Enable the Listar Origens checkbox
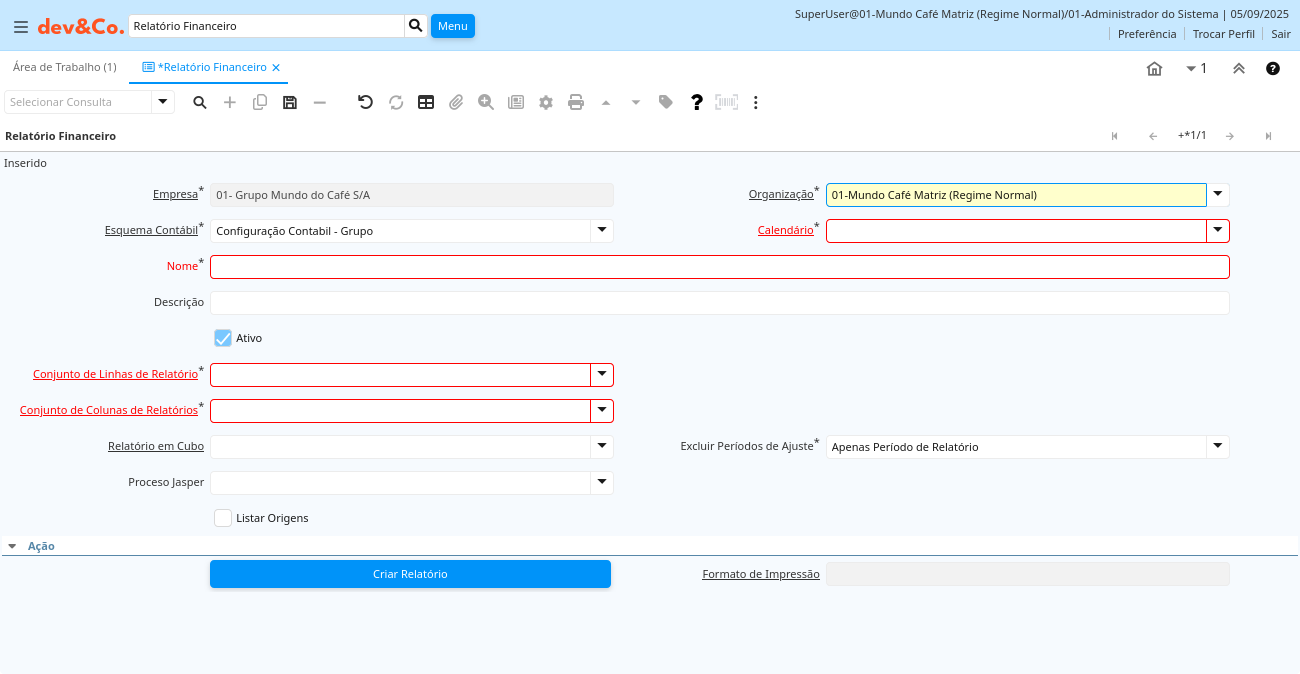The height and width of the screenshot is (674, 1300). (x=223, y=518)
